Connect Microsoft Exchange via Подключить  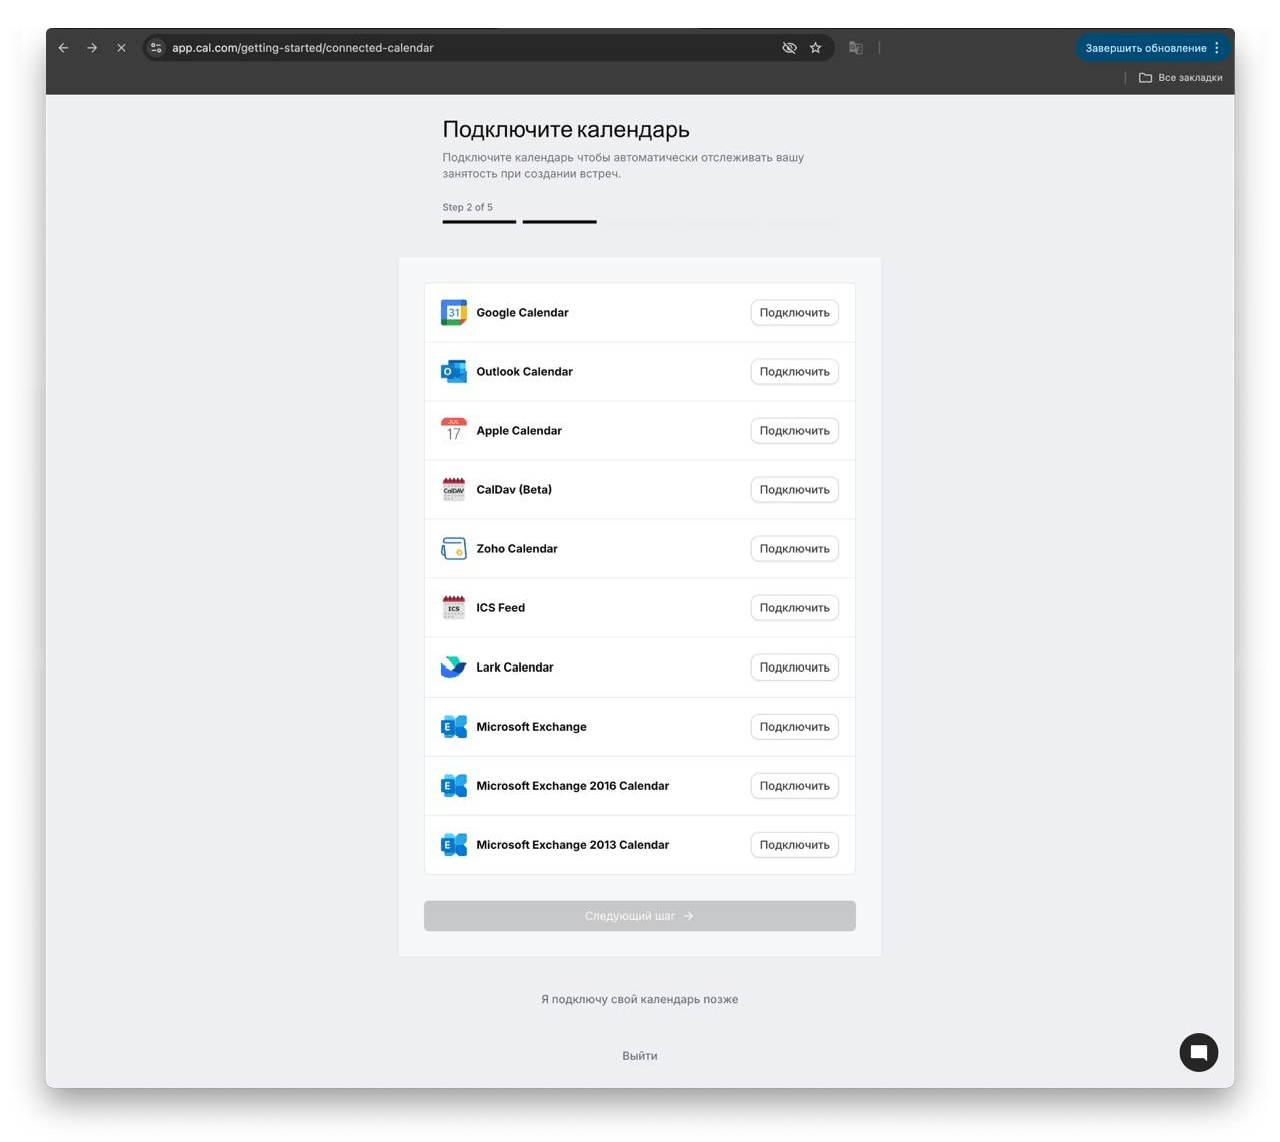pyautogui.click(x=794, y=727)
